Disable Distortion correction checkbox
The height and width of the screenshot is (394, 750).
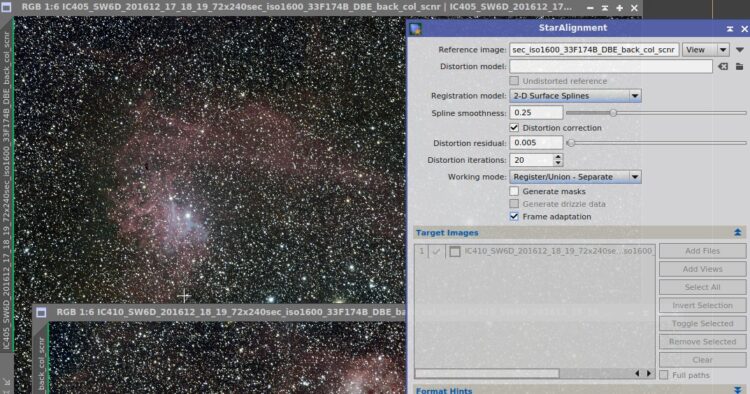point(514,128)
